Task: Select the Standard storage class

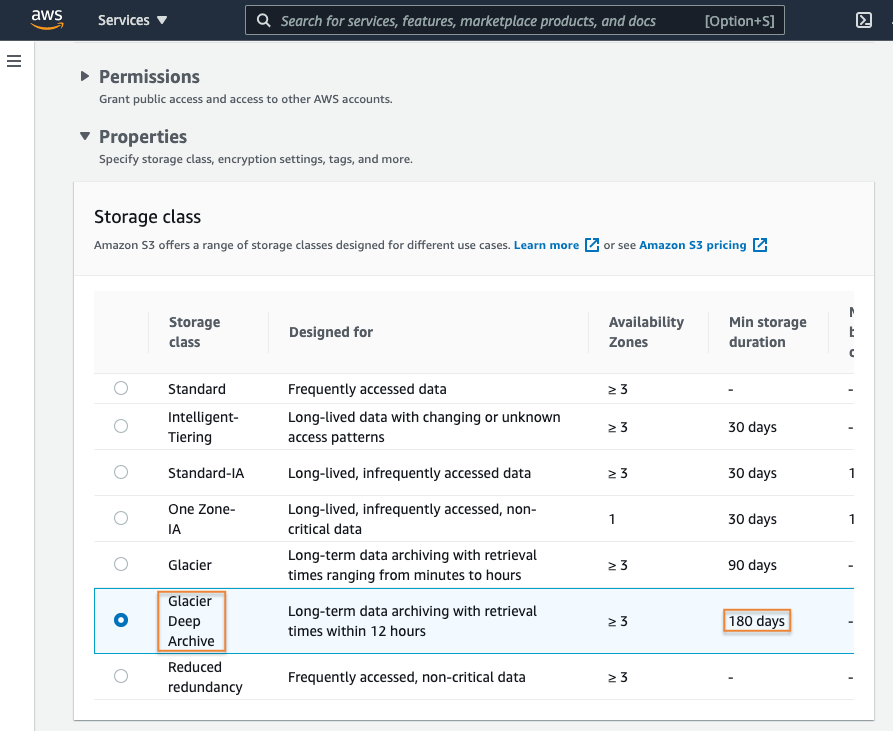Action: click(x=121, y=388)
